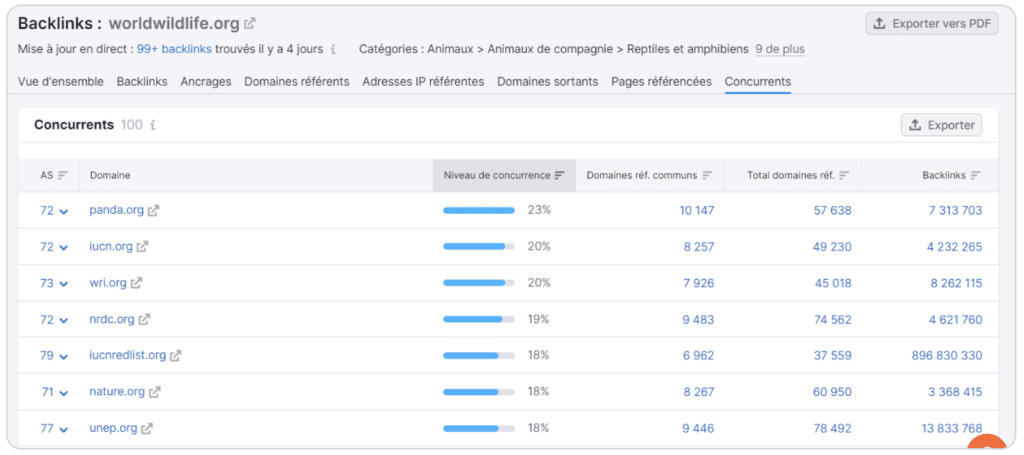Open iucn.org external link icon
The width and height of the screenshot is (1024, 455).
coord(142,247)
